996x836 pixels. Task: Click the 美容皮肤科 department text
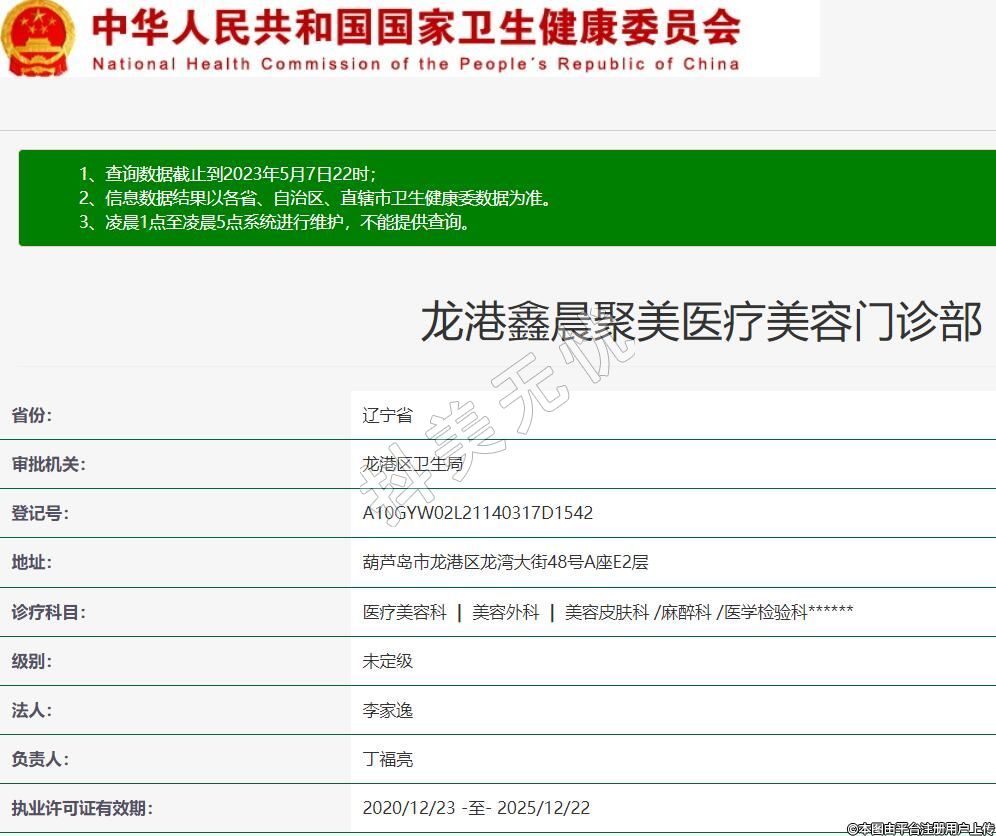click(x=606, y=612)
